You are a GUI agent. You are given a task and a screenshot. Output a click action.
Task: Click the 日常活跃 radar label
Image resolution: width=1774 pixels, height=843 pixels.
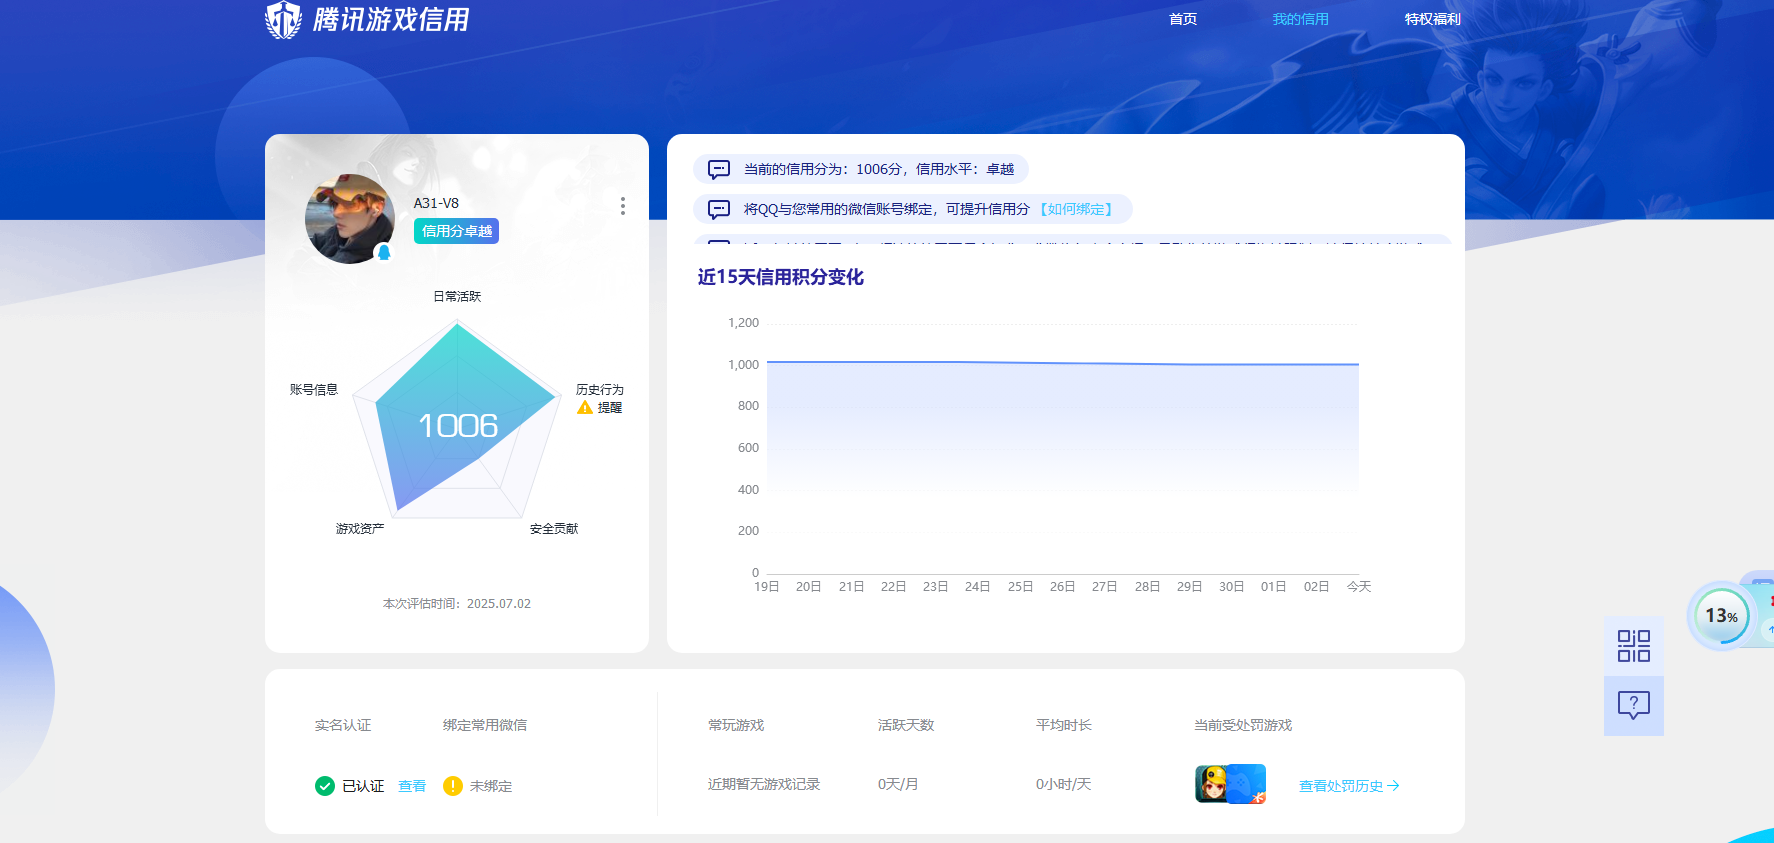(x=457, y=296)
